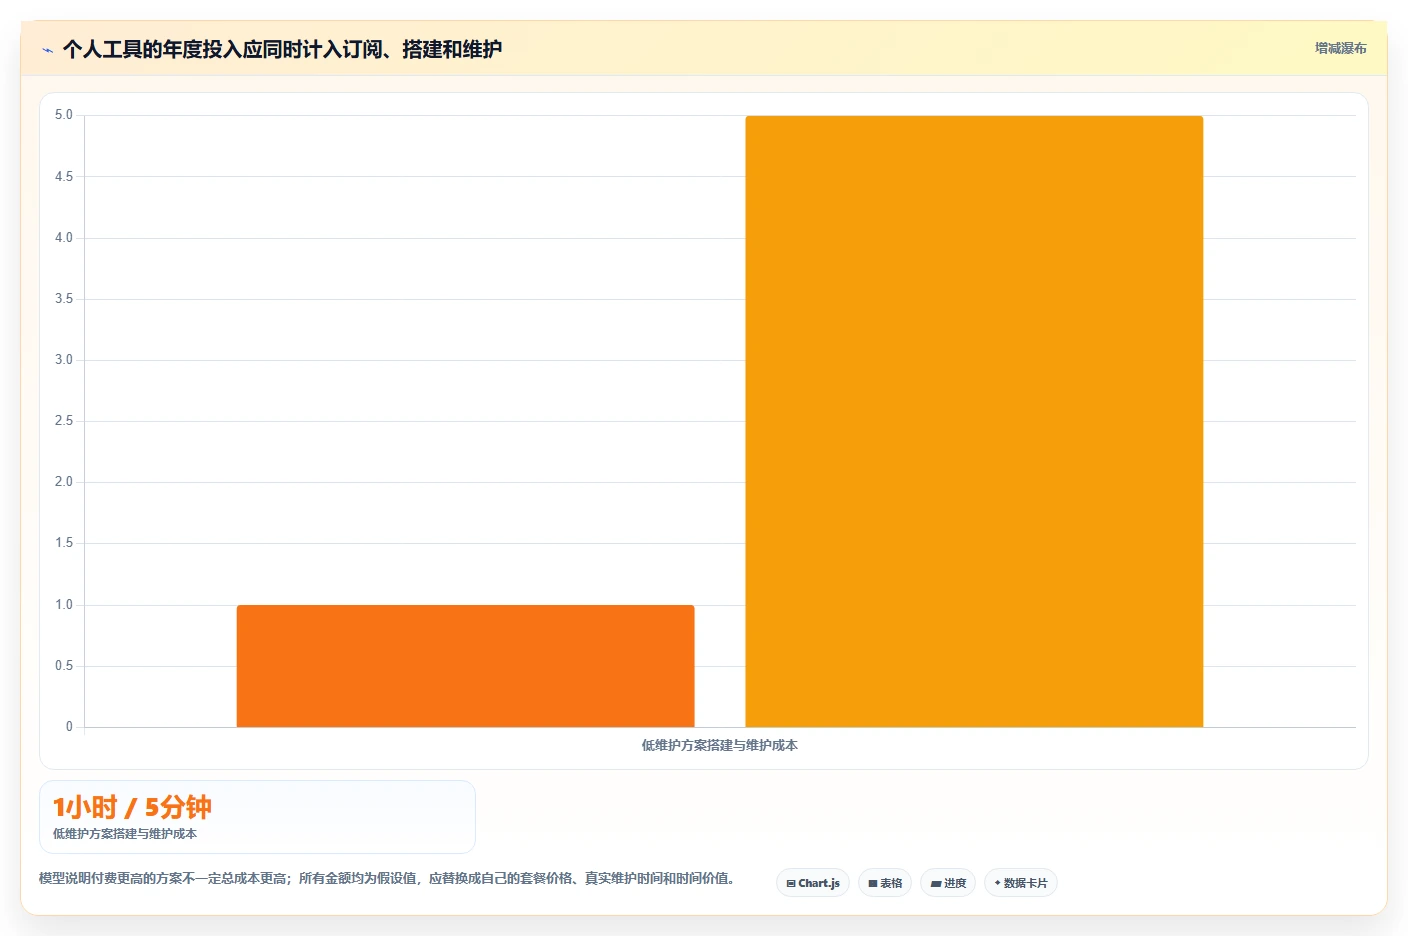Click the lightning icon beside the title
The width and height of the screenshot is (1408, 936).
(47, 50)
